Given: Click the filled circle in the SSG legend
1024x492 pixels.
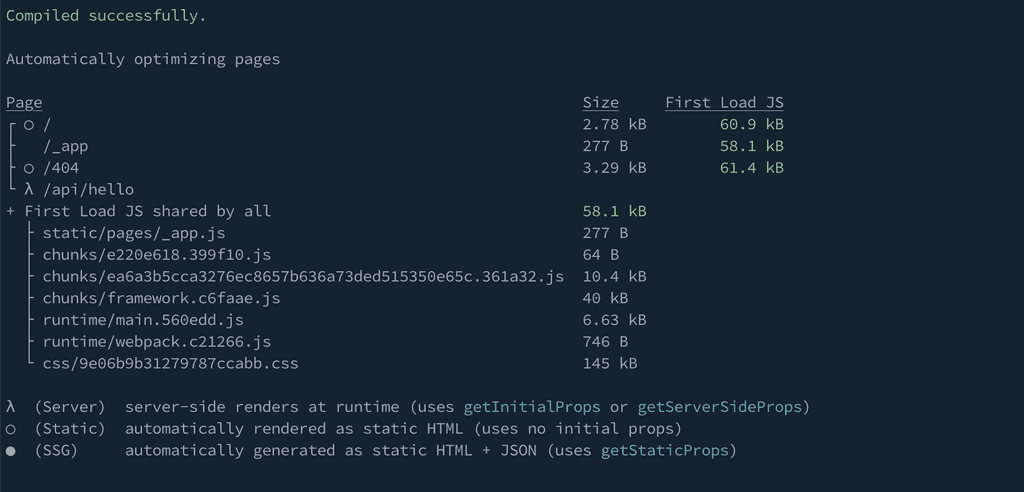Looking at the screenshot, I should 10,451.
